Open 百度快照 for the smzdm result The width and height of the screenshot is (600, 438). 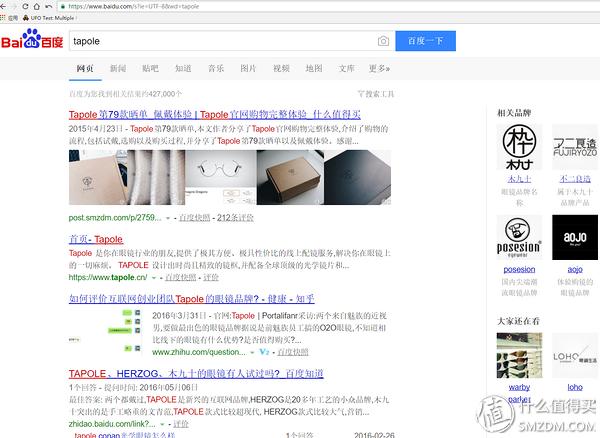coord(195,218)
